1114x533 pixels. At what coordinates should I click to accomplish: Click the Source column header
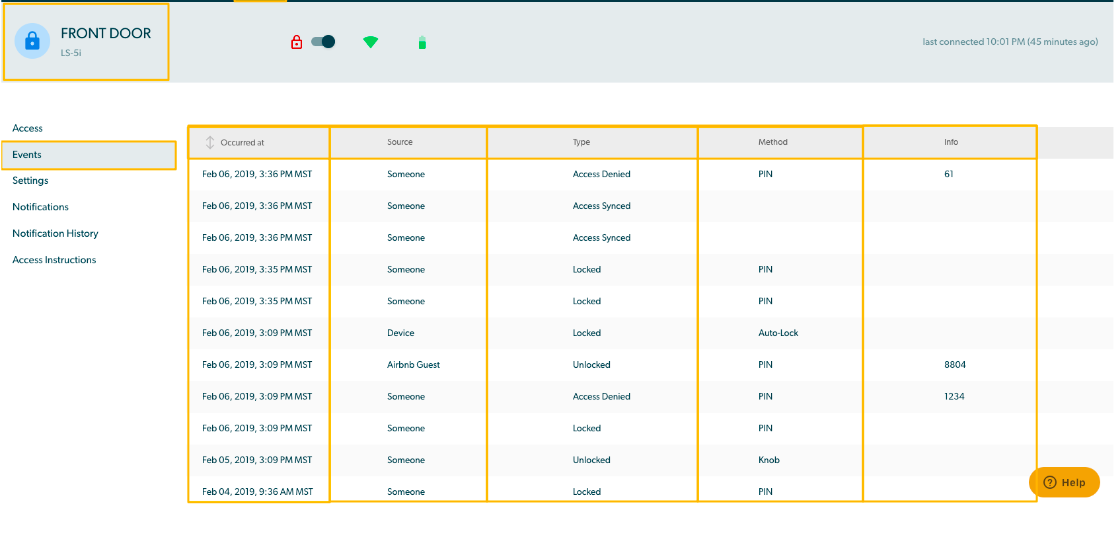point(400,142)
